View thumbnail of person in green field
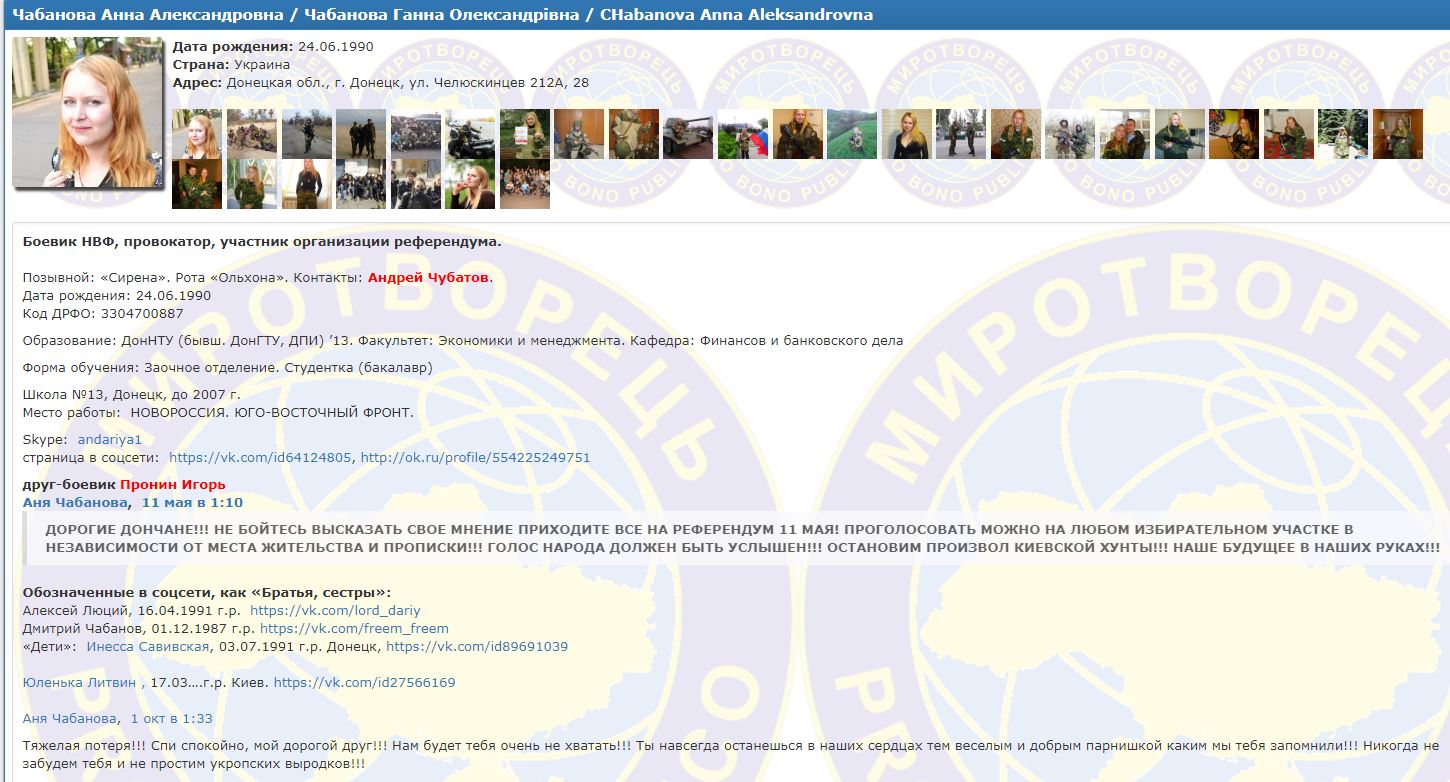This screenshot has width=1450, height=782. pos(851,134)
